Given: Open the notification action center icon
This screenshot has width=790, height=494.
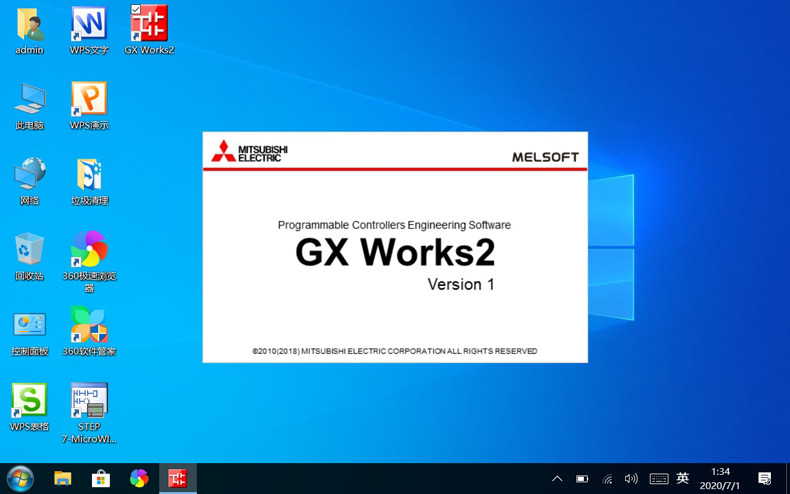Looking at the screenshot, I should coord(764,478).
